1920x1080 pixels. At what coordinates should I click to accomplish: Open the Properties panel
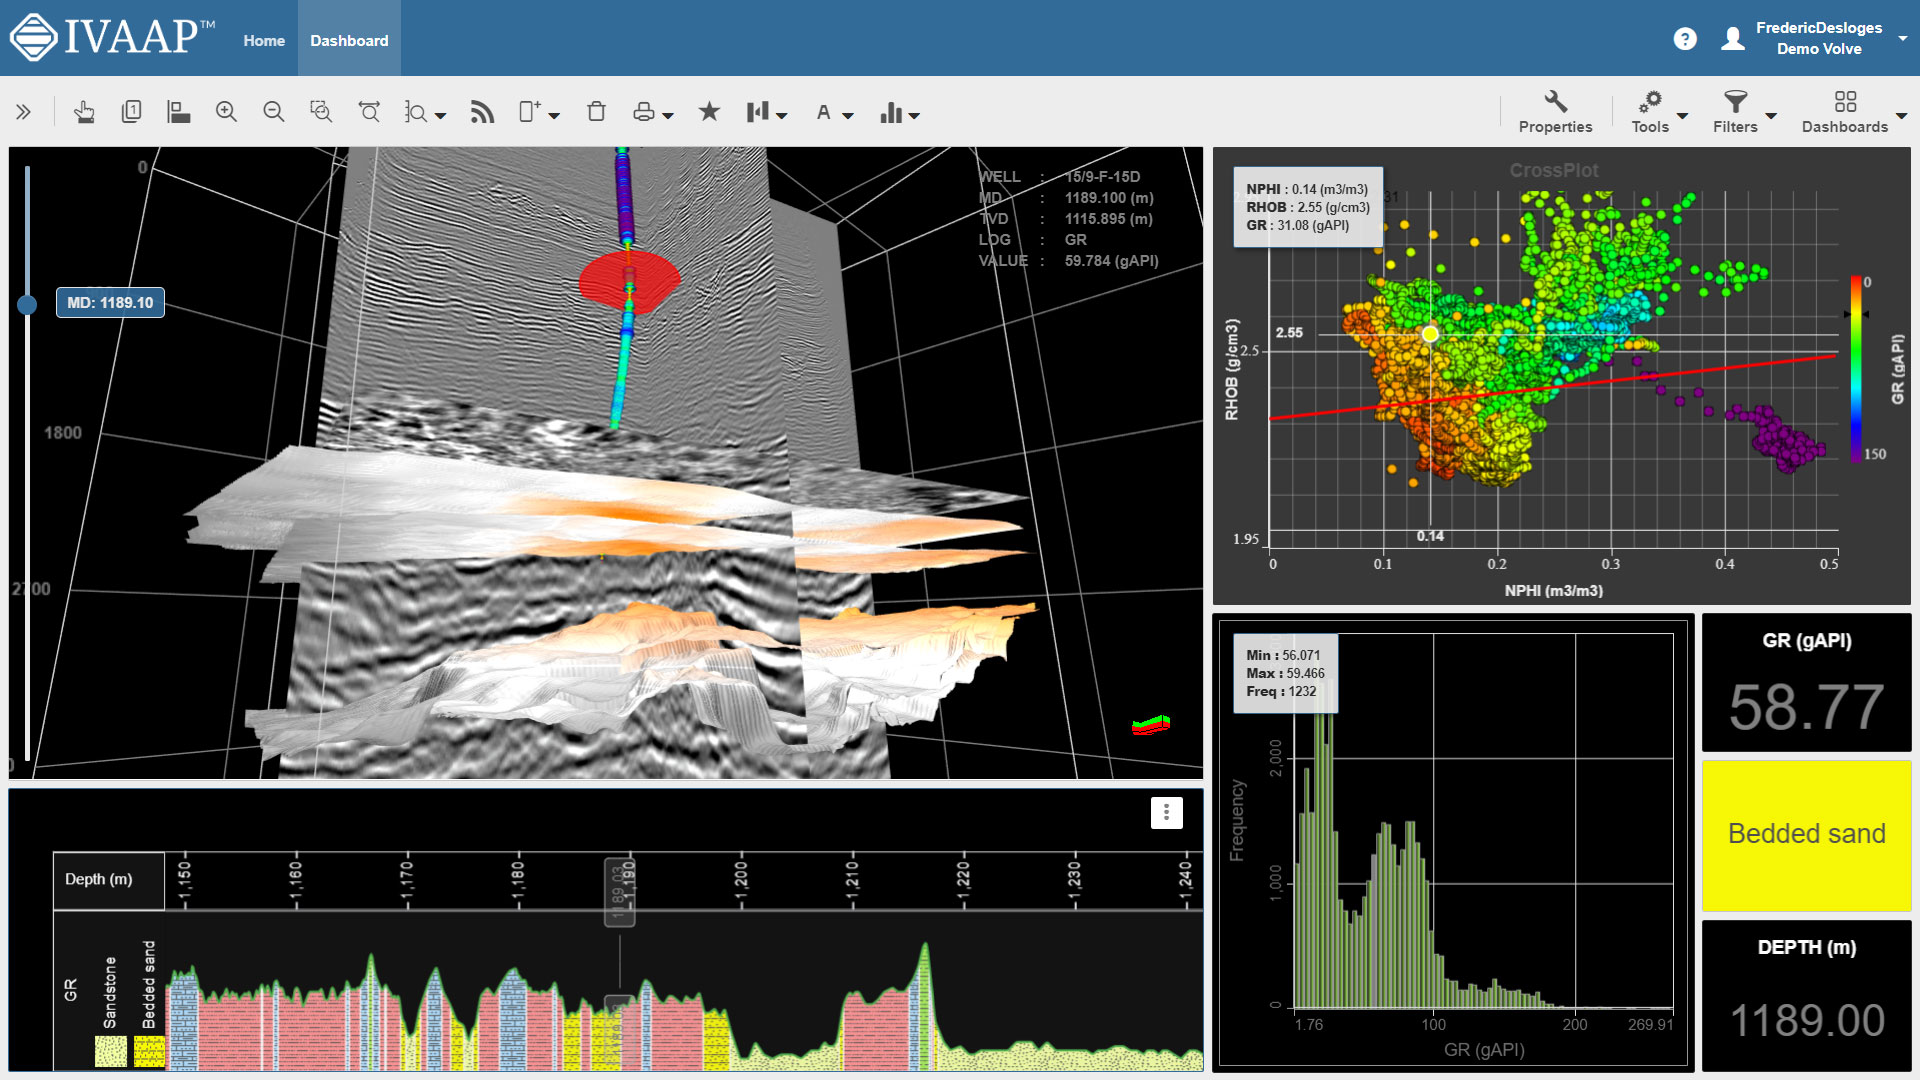coord(1555,112)
